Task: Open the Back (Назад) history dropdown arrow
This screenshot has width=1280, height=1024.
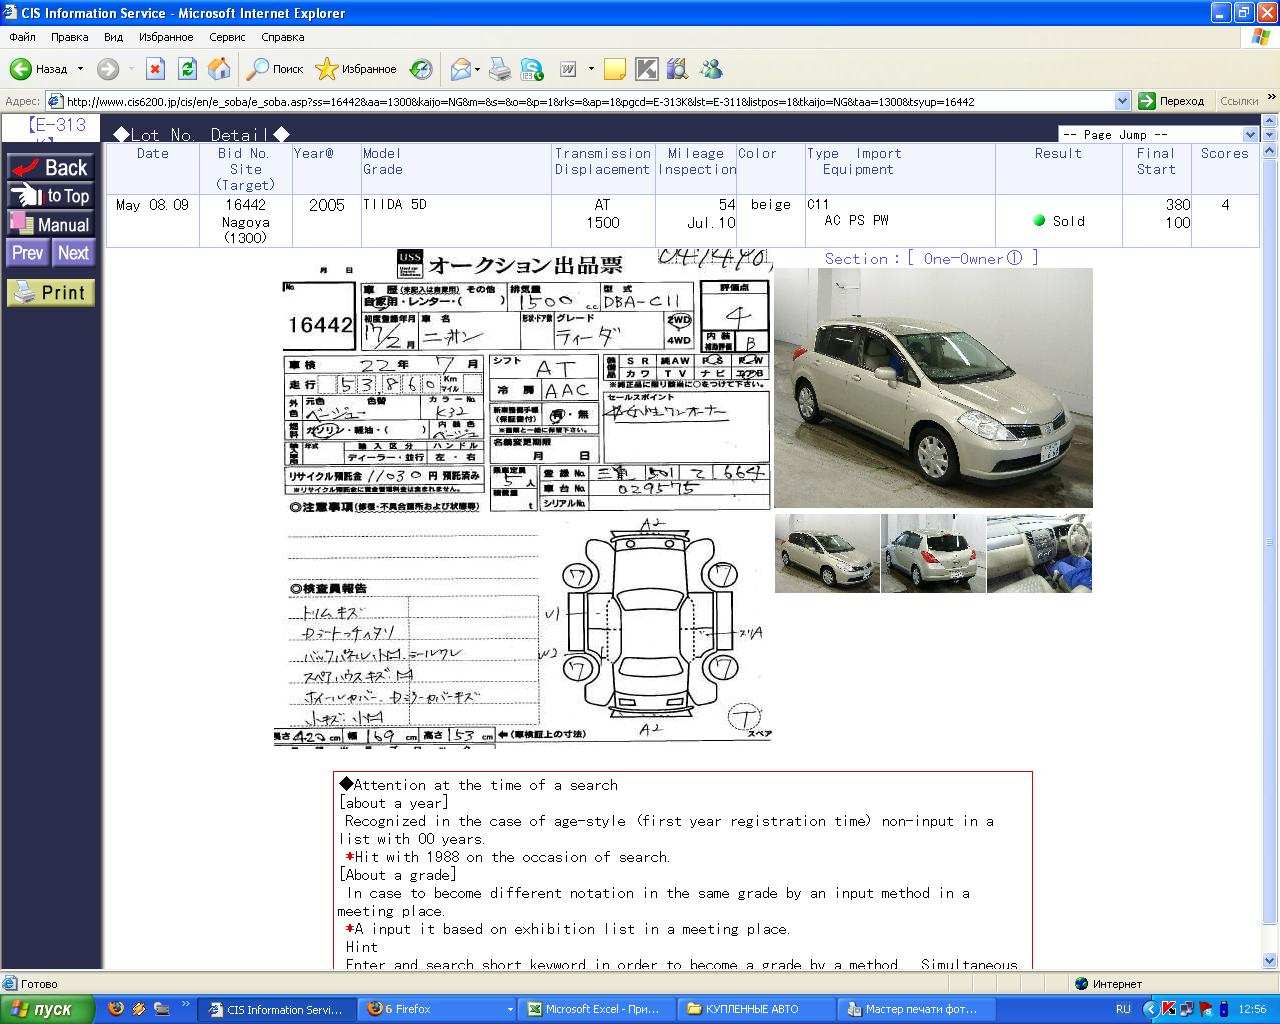Action: coord(80,69)
